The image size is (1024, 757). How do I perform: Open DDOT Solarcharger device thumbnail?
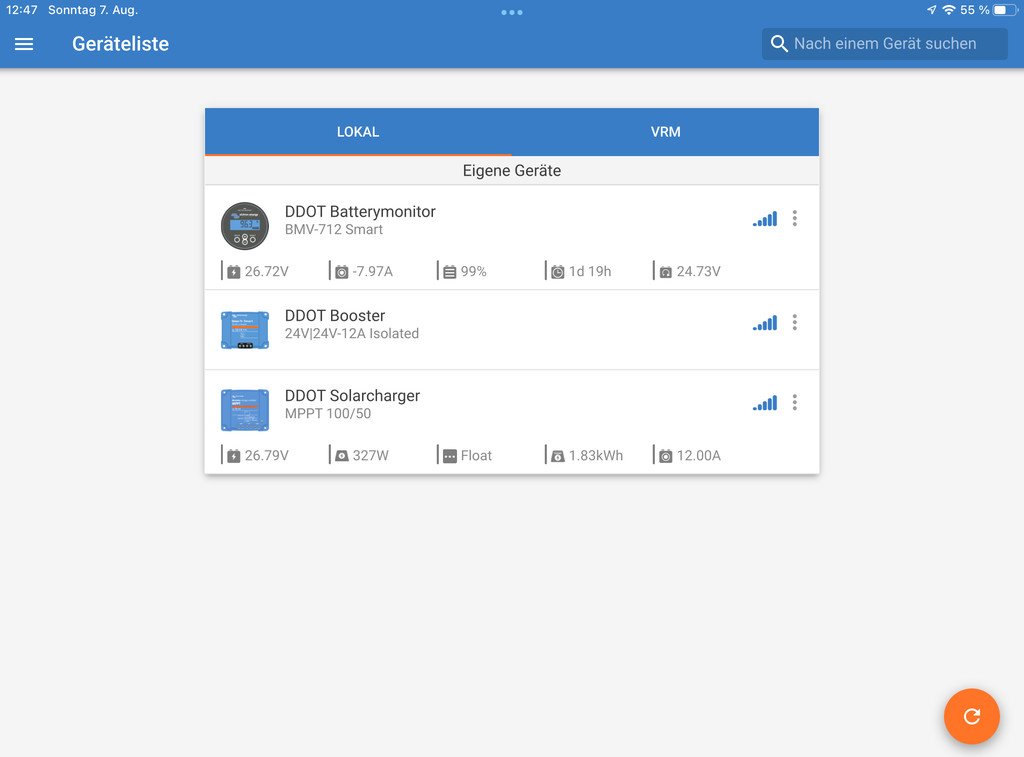(245, 410)
